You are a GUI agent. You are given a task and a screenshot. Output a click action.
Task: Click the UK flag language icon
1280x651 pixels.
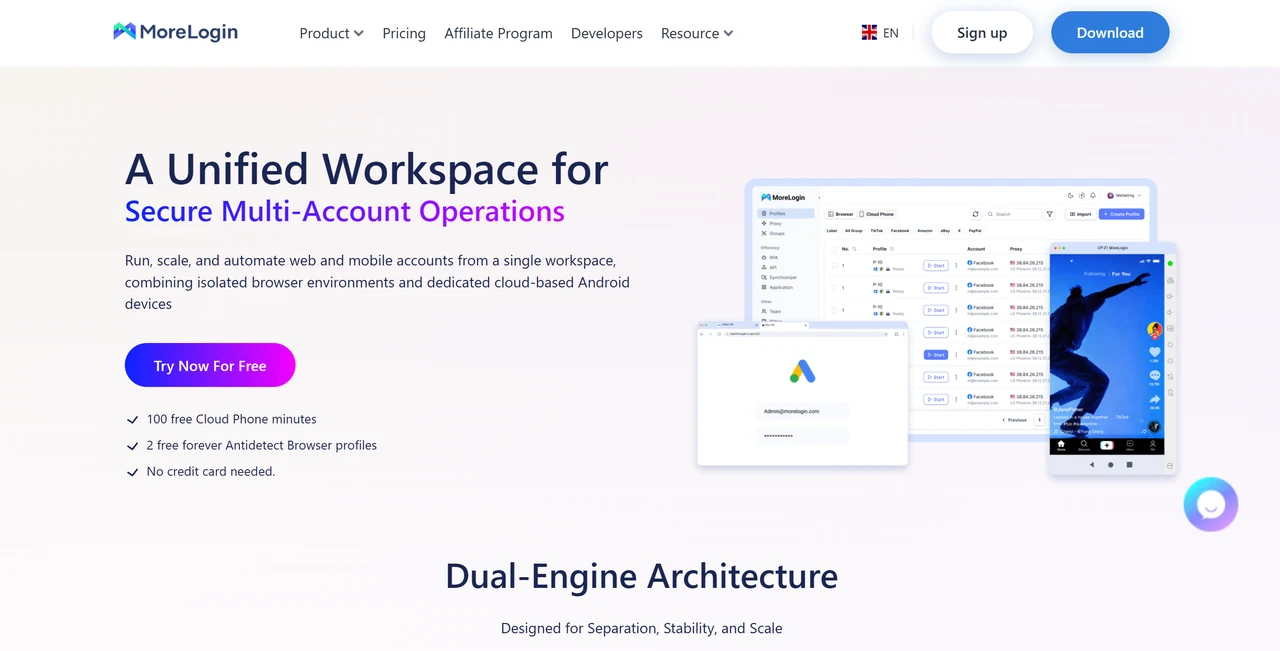click(x=869, y=33)
